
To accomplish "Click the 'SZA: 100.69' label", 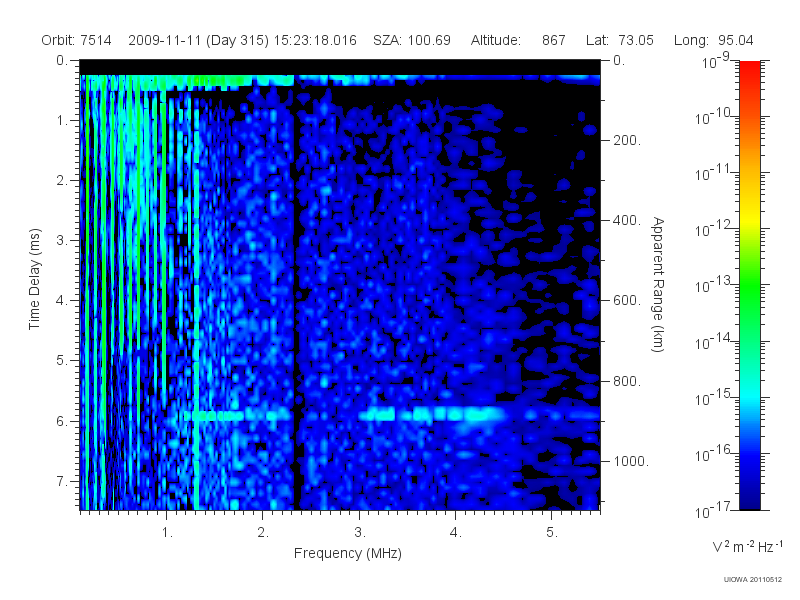I will tap(412, 40).
